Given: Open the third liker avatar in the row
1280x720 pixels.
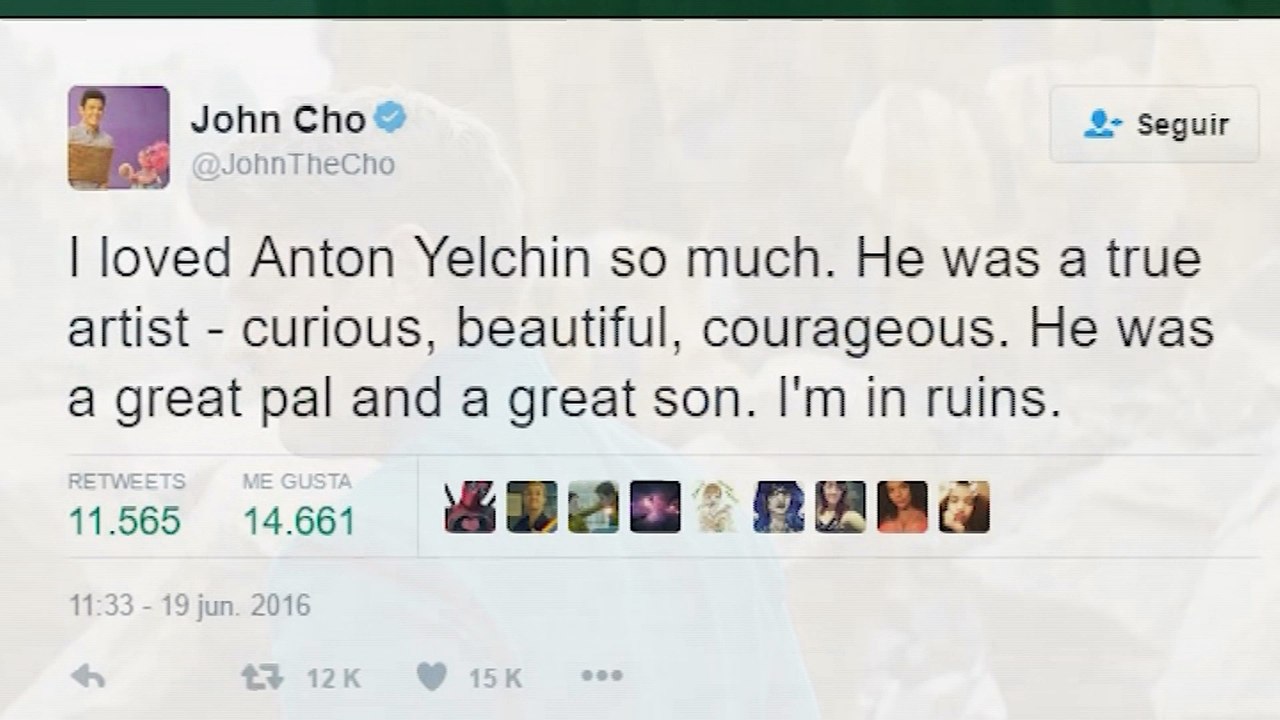Looking at the screenshot, I should point(594,507).
